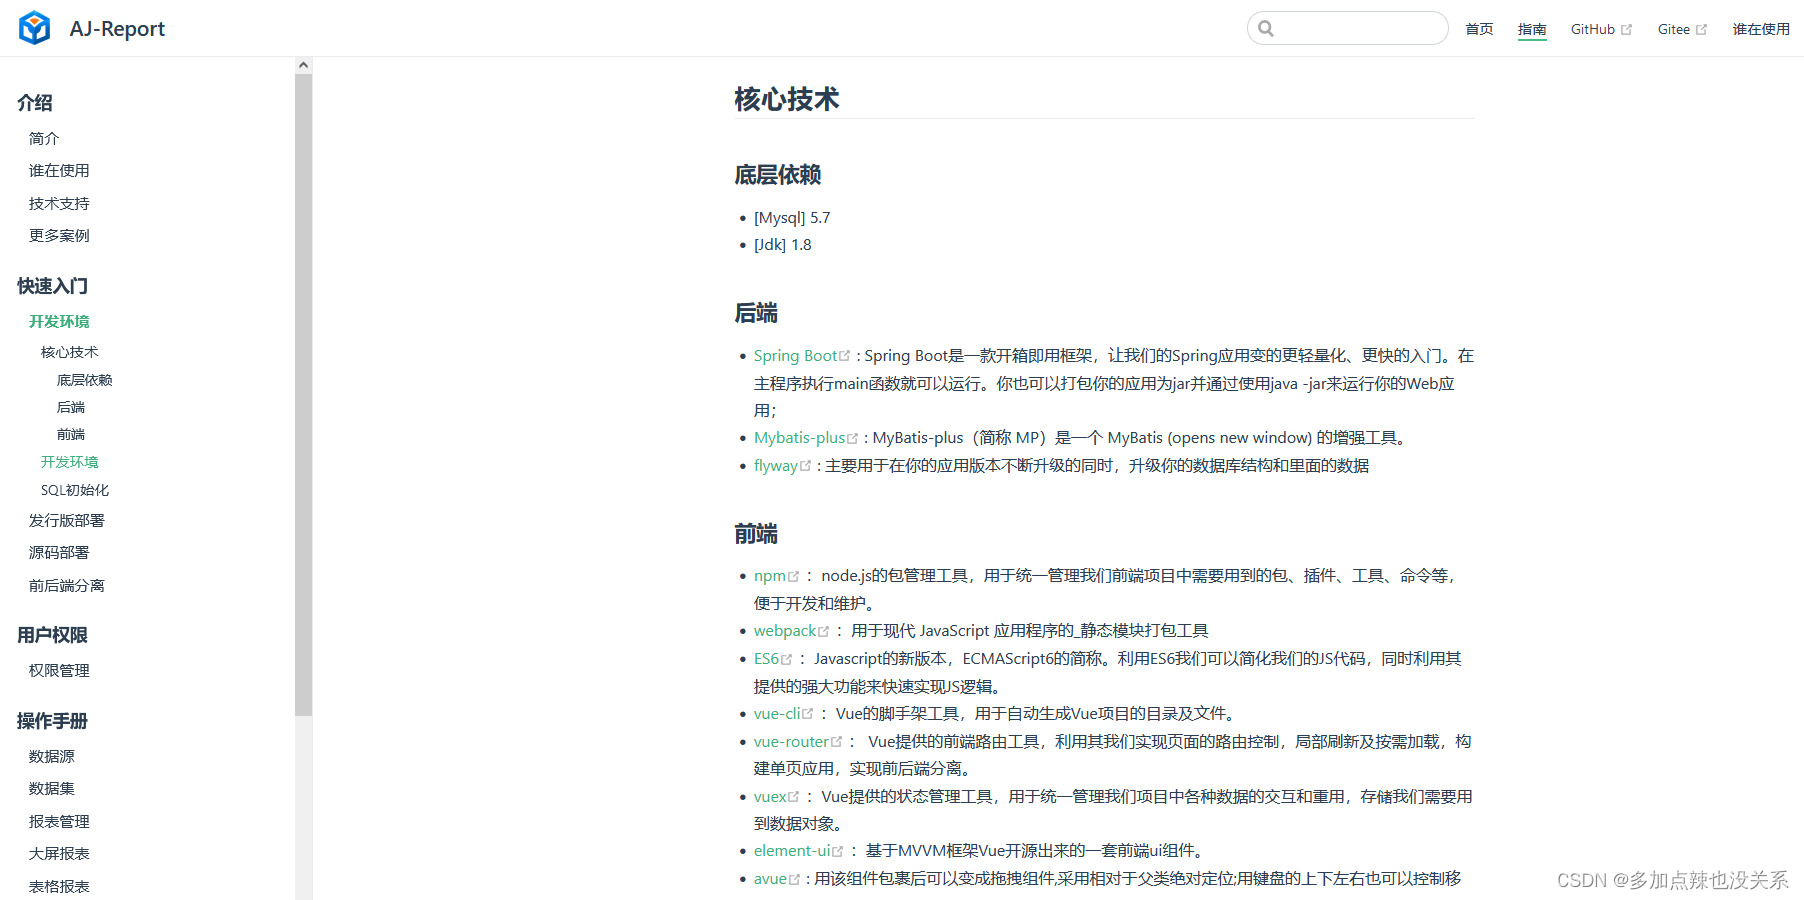Click external link icon beside Spring Boot
This screenshot has height=900, width=1804.
click(x=845, y=356)
